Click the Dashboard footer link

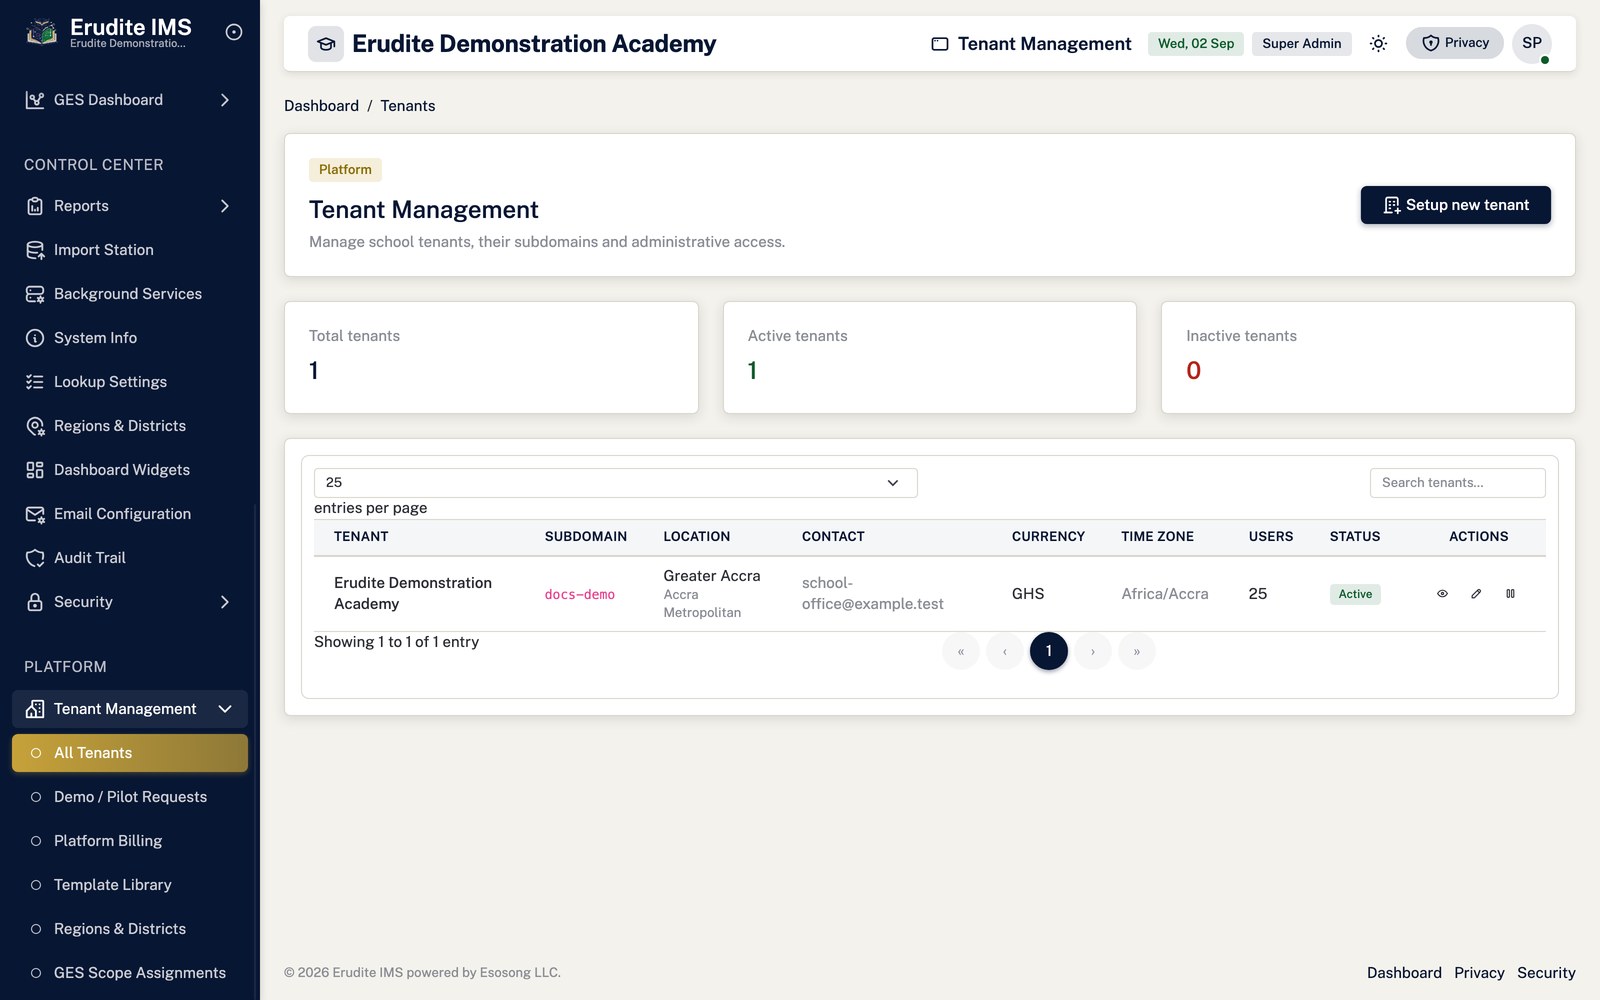pyautogui.click(x=1404, y=973)
